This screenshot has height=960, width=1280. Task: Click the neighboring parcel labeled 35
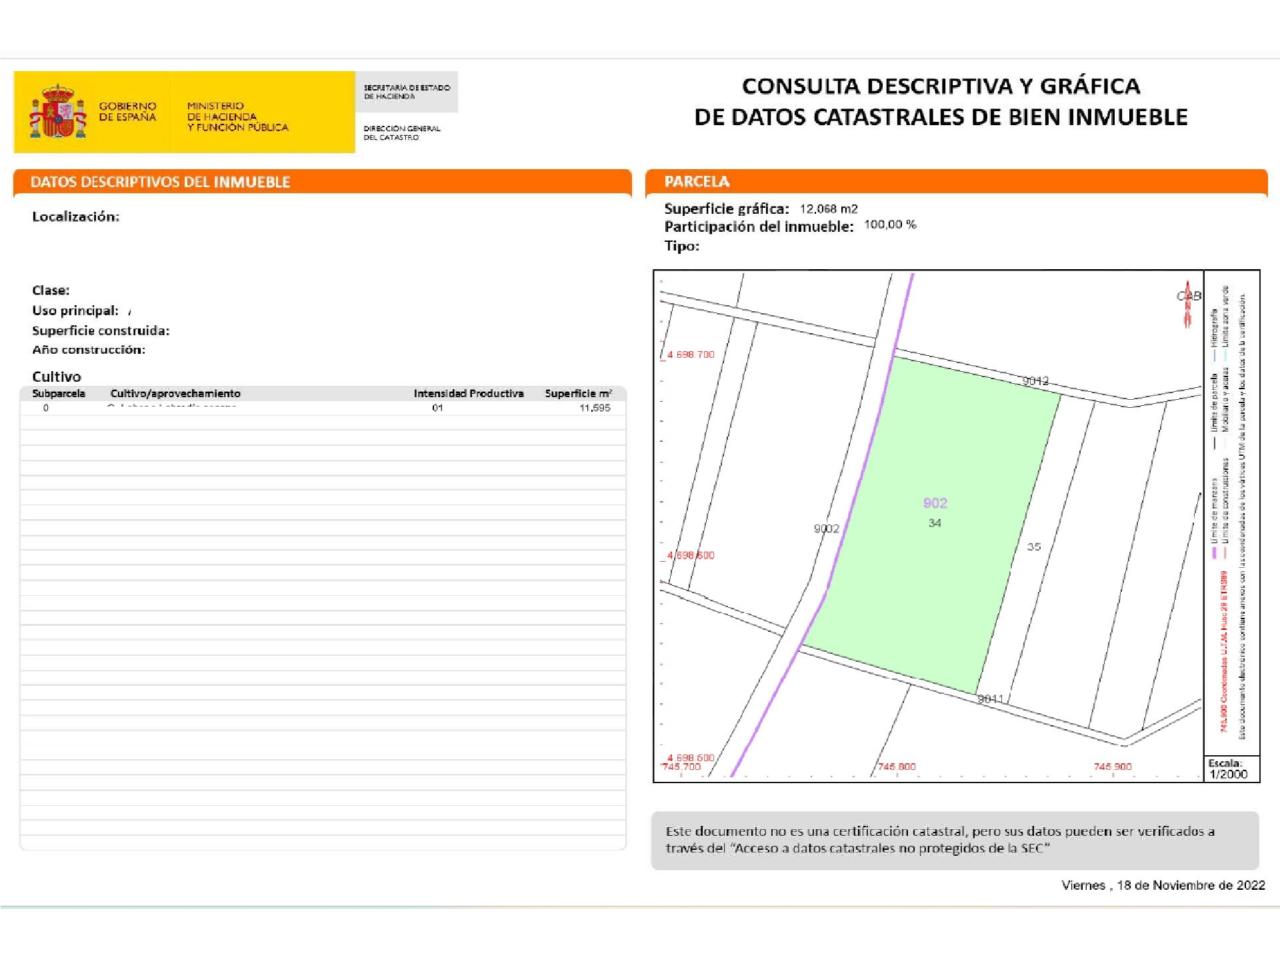pyautogui.click(x=1033, y=546)
